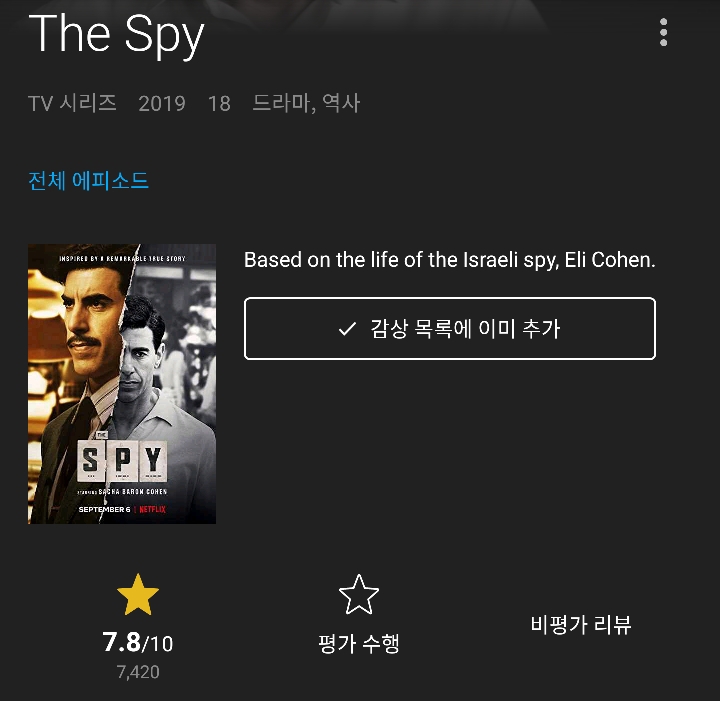Viewport: 720px width, 701px height.
Task: Click the 2019 release year
Action: [x=162, y=104]
